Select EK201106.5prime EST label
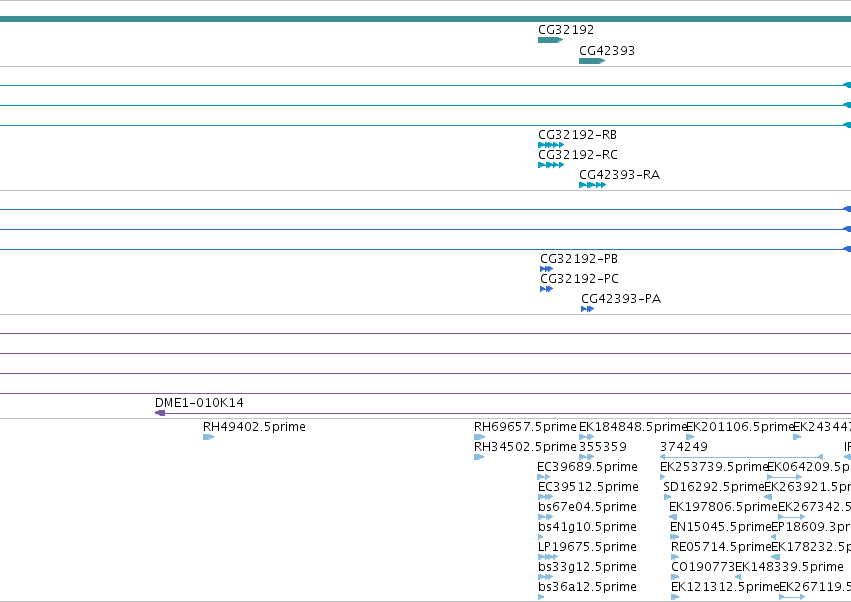The height and width of the screenshot is (602, 851). click(x=740, y=427)
